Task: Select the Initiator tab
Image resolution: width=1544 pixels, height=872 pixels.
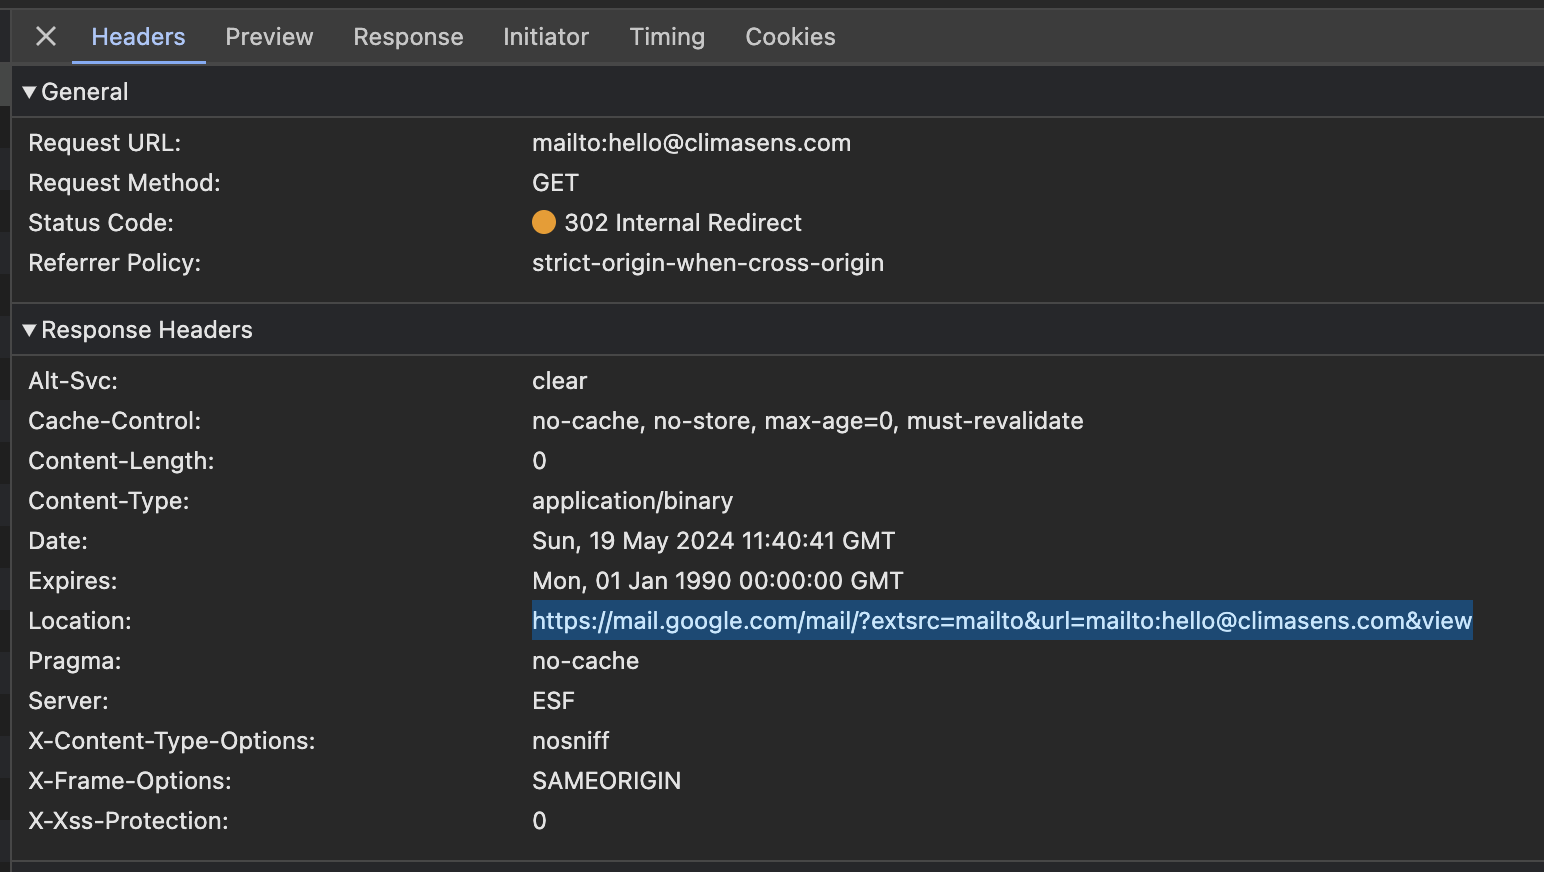Action: tap(546, 37)
